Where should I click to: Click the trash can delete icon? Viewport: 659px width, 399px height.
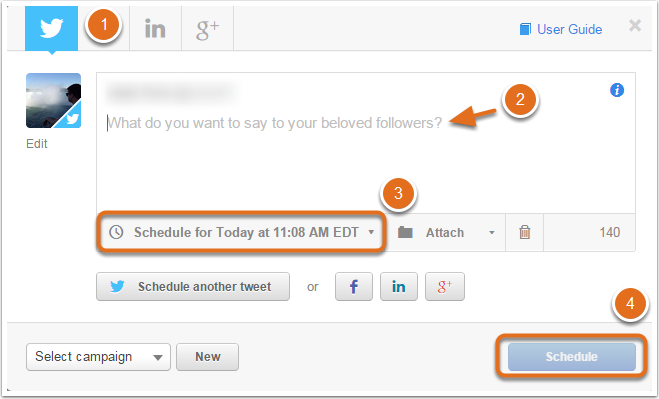(525, 232)
